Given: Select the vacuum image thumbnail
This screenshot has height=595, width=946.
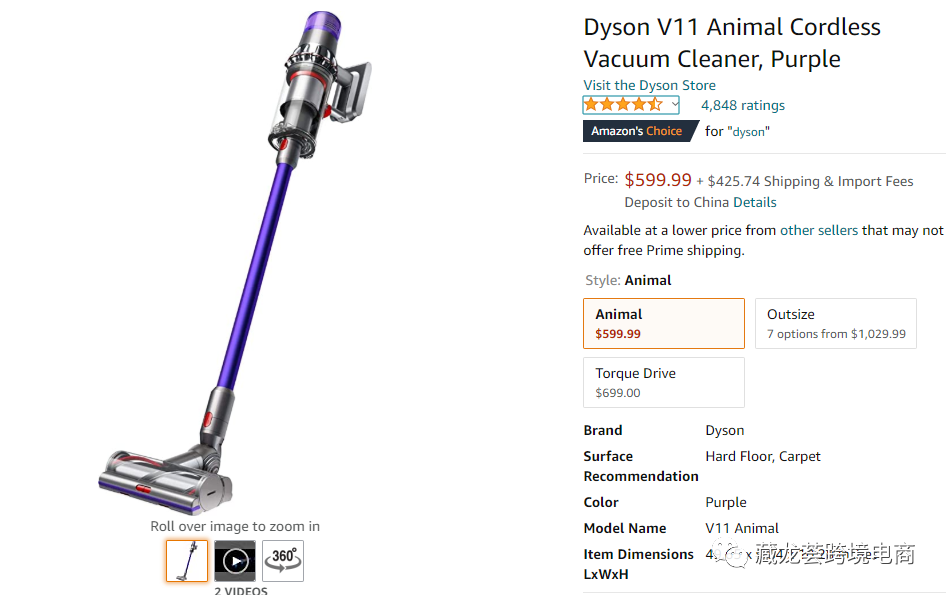Looking at the screenshot, I should click(187, 561).
